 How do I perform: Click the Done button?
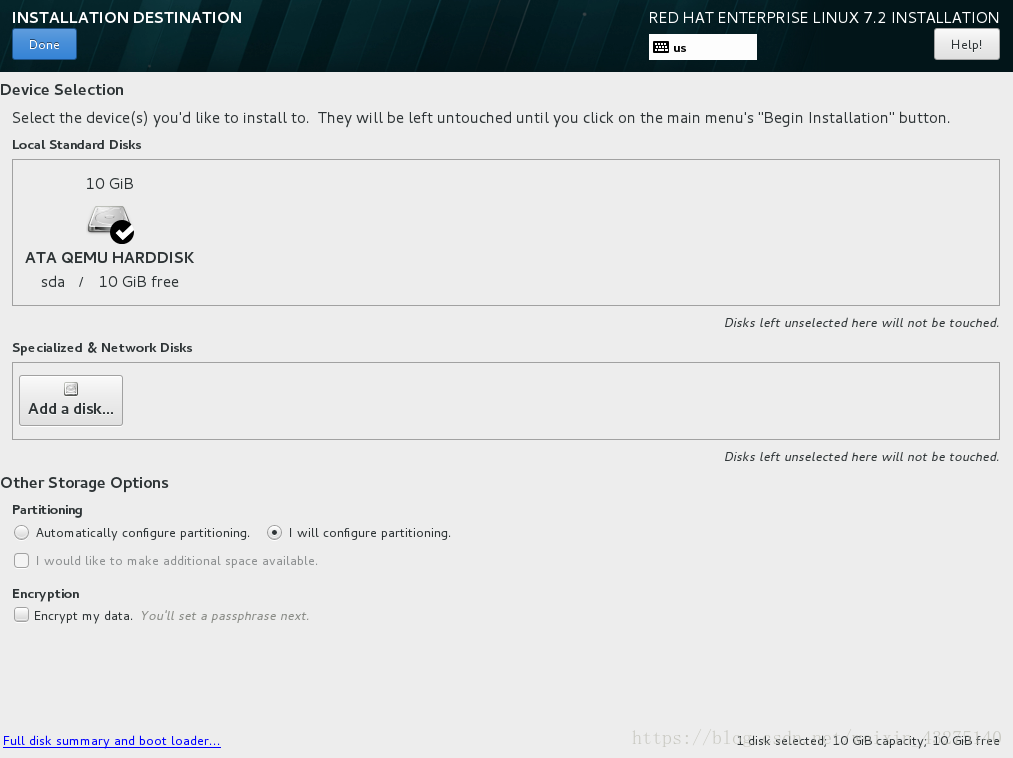[x=44, y=45]
